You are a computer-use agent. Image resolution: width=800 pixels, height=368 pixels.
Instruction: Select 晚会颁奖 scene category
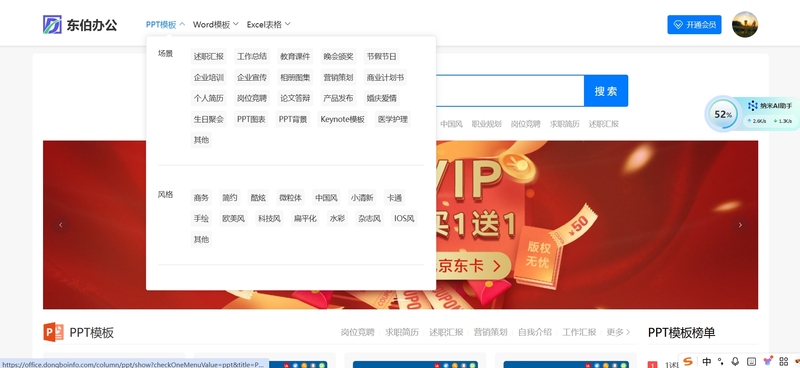click(338, 57)
